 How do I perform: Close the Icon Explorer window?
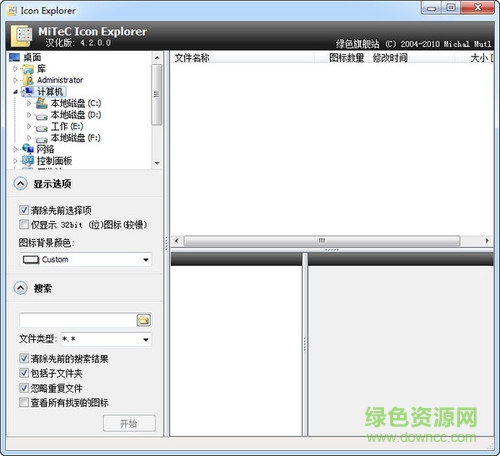click(x=477, y=8)
